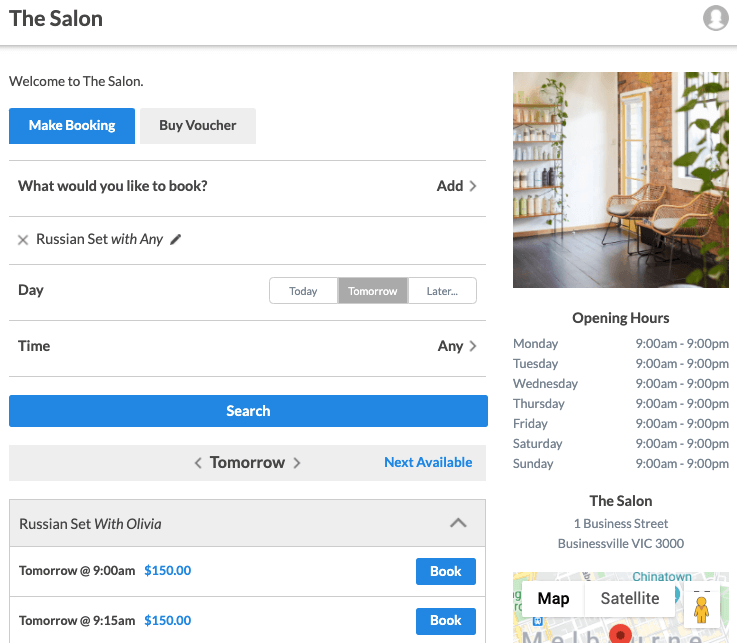Open the user profile avatar icon
Screen dimensions: 737x643
tap(715, 18)
